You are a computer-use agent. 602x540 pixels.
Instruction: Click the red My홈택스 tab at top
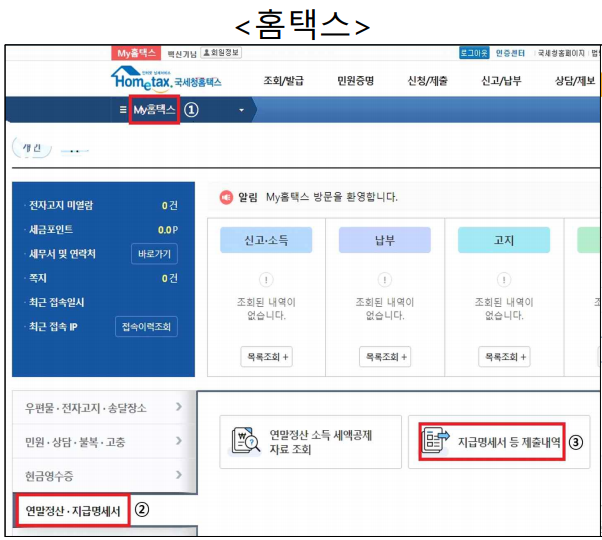click(x=136, y=53)
